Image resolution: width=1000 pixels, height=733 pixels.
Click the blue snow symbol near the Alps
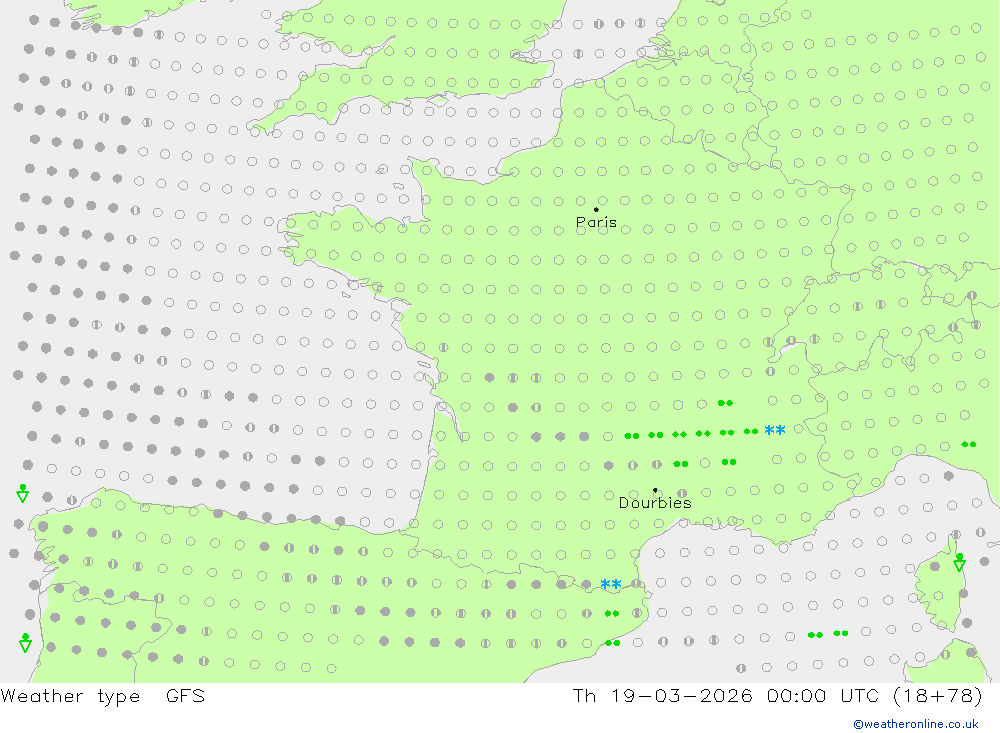click(x=775, y=431)
